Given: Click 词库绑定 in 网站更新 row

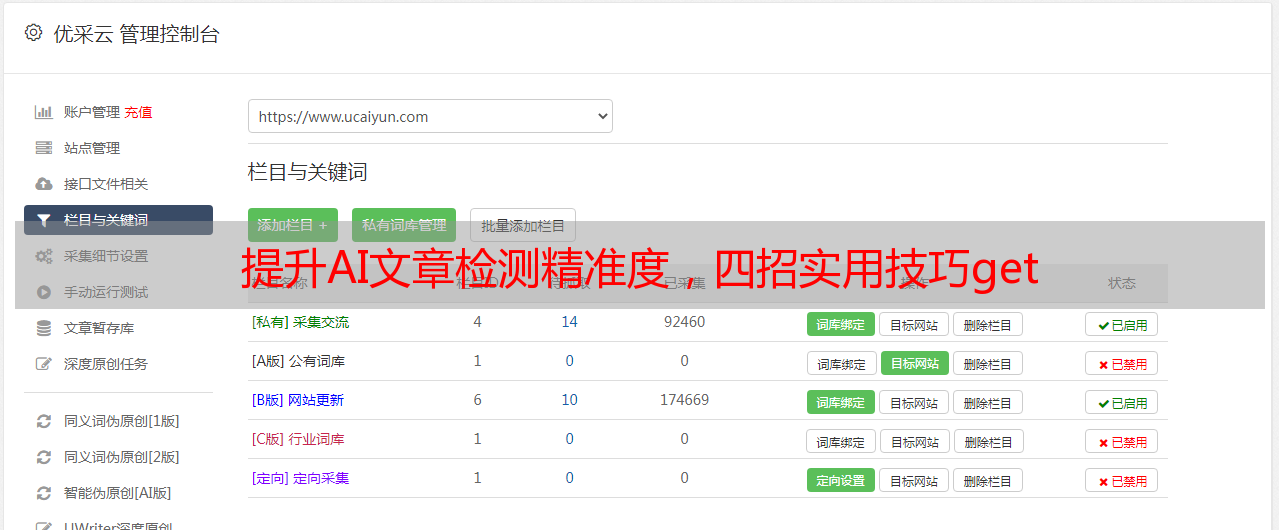Looking at the screenshot, I should coord(841,402).
